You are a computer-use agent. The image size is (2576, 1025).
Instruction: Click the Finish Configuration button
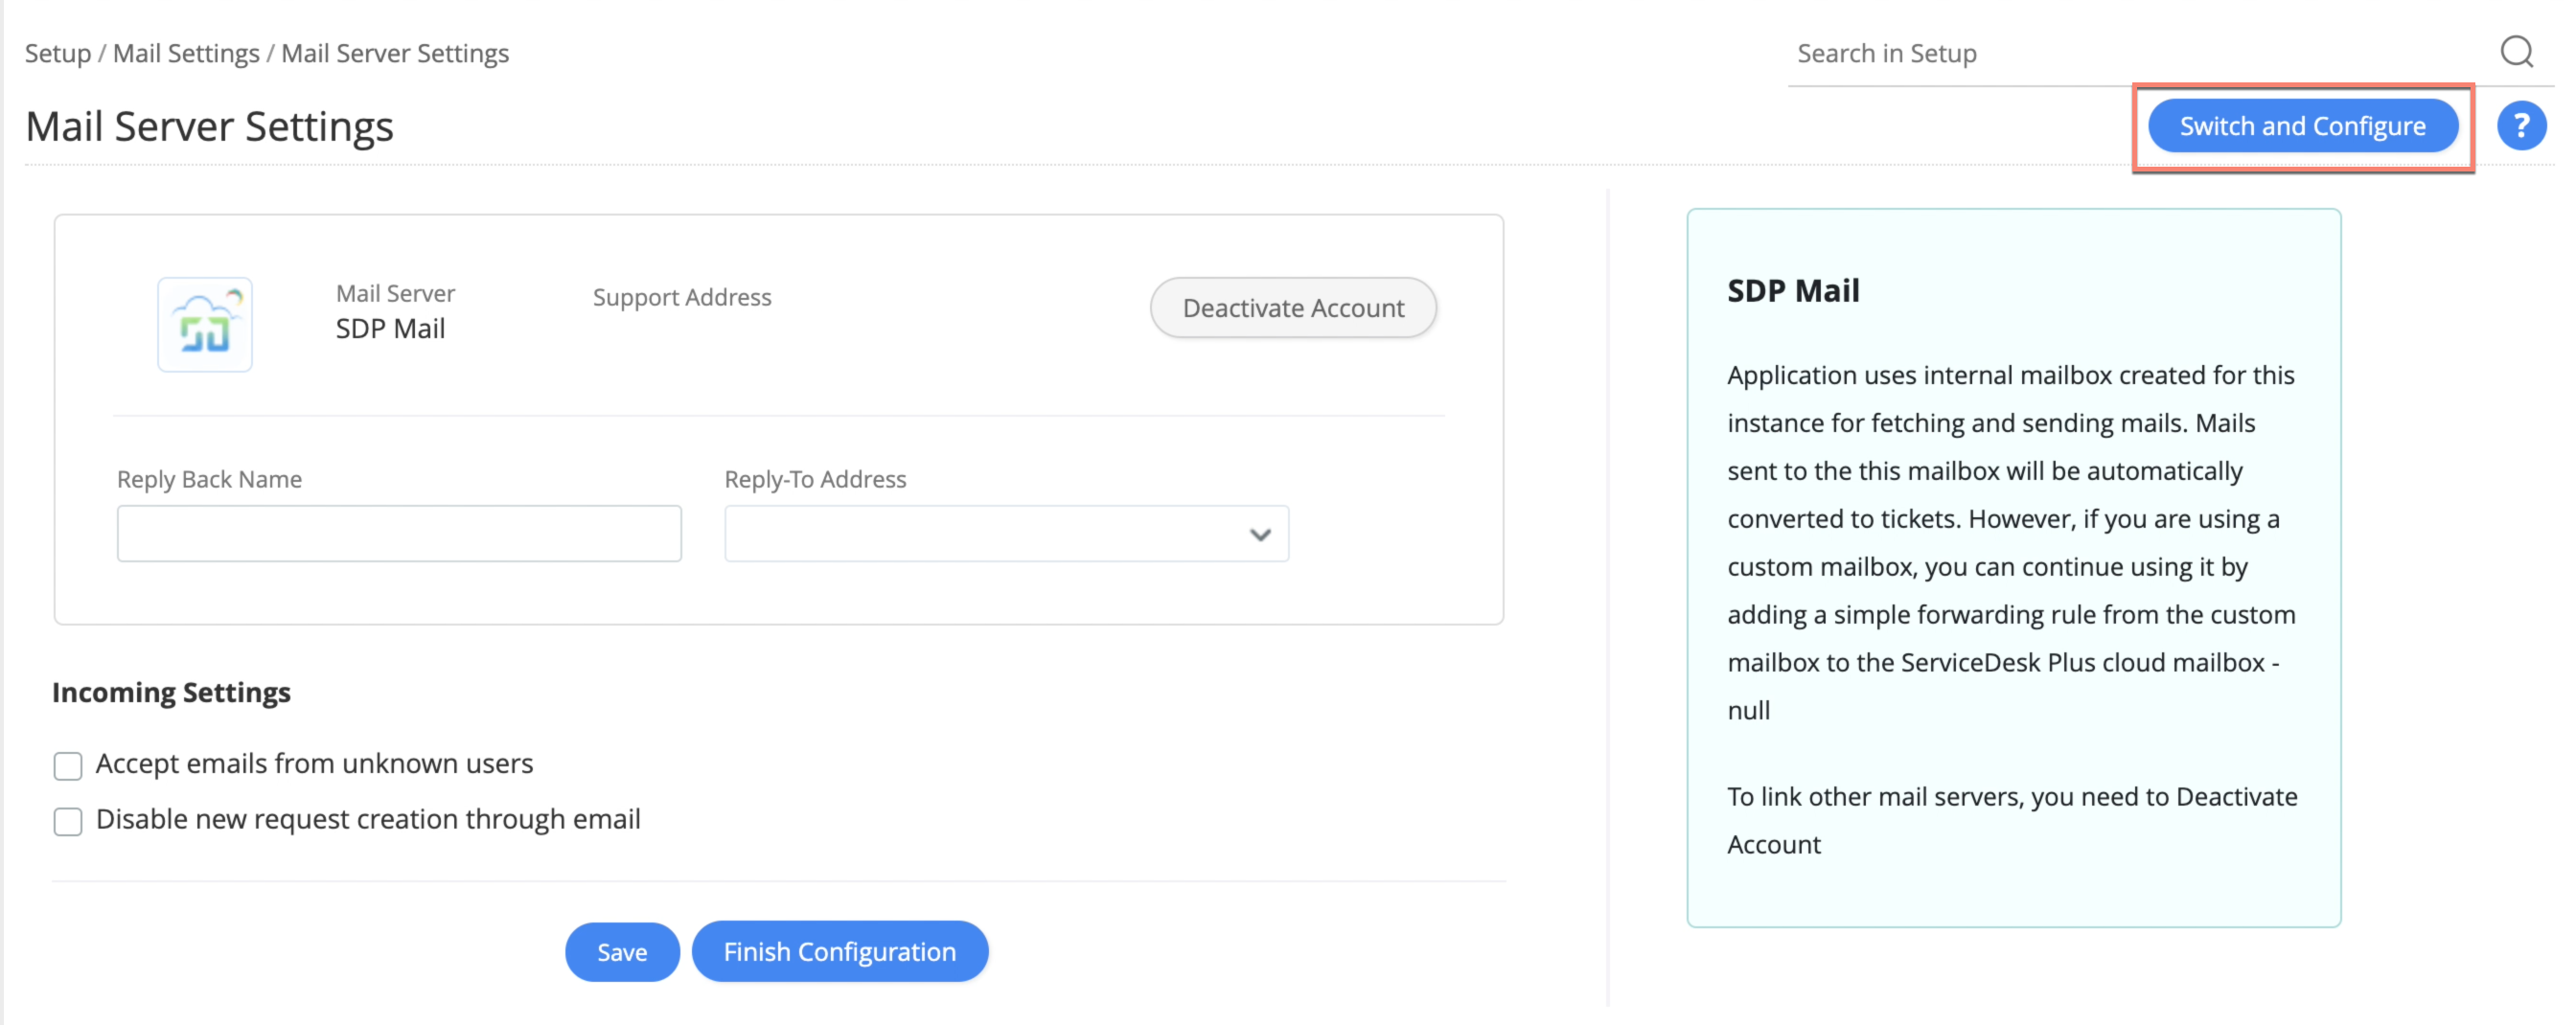pyautogui.click(x=840, y=952)
